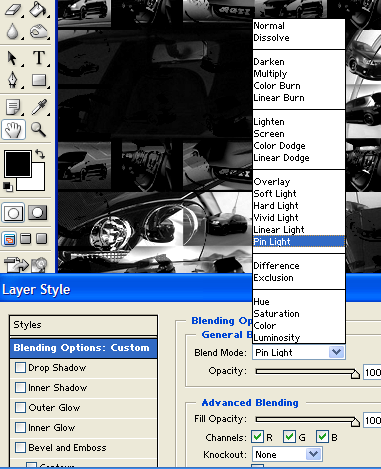Select Blending Options: Custom in list
This screenshot has width=381, height=469.
(84, 348)
